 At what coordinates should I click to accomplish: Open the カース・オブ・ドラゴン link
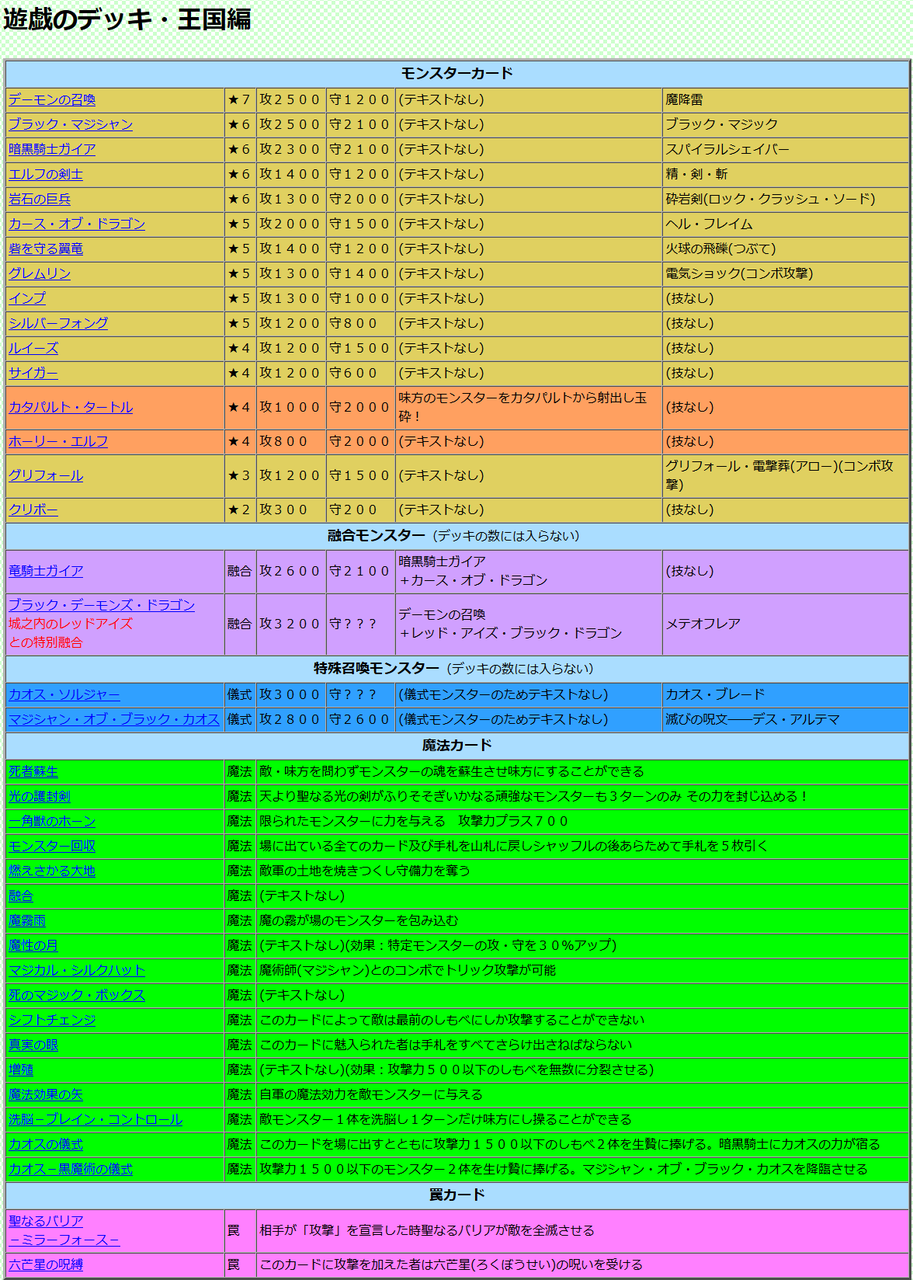[77, 224]
